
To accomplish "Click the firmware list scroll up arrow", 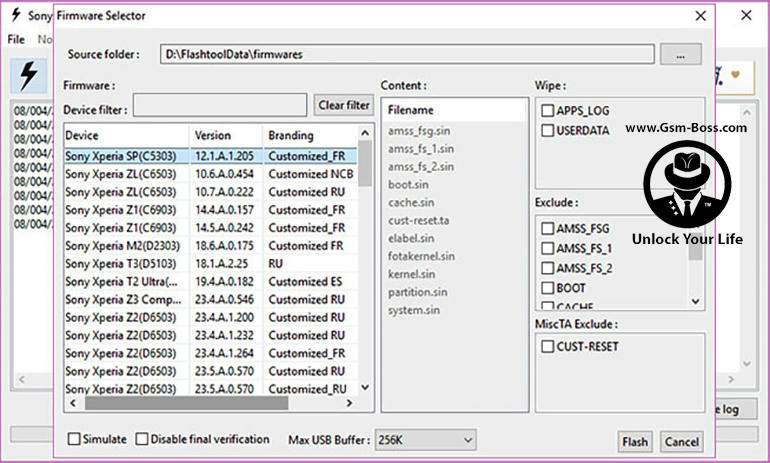I will (x=365, y=133).
